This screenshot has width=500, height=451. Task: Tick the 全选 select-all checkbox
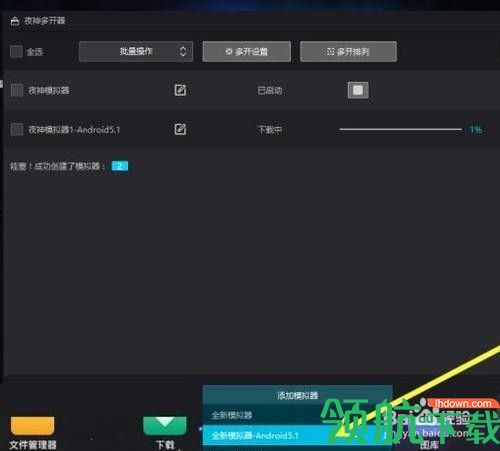[x=16, y=52]
